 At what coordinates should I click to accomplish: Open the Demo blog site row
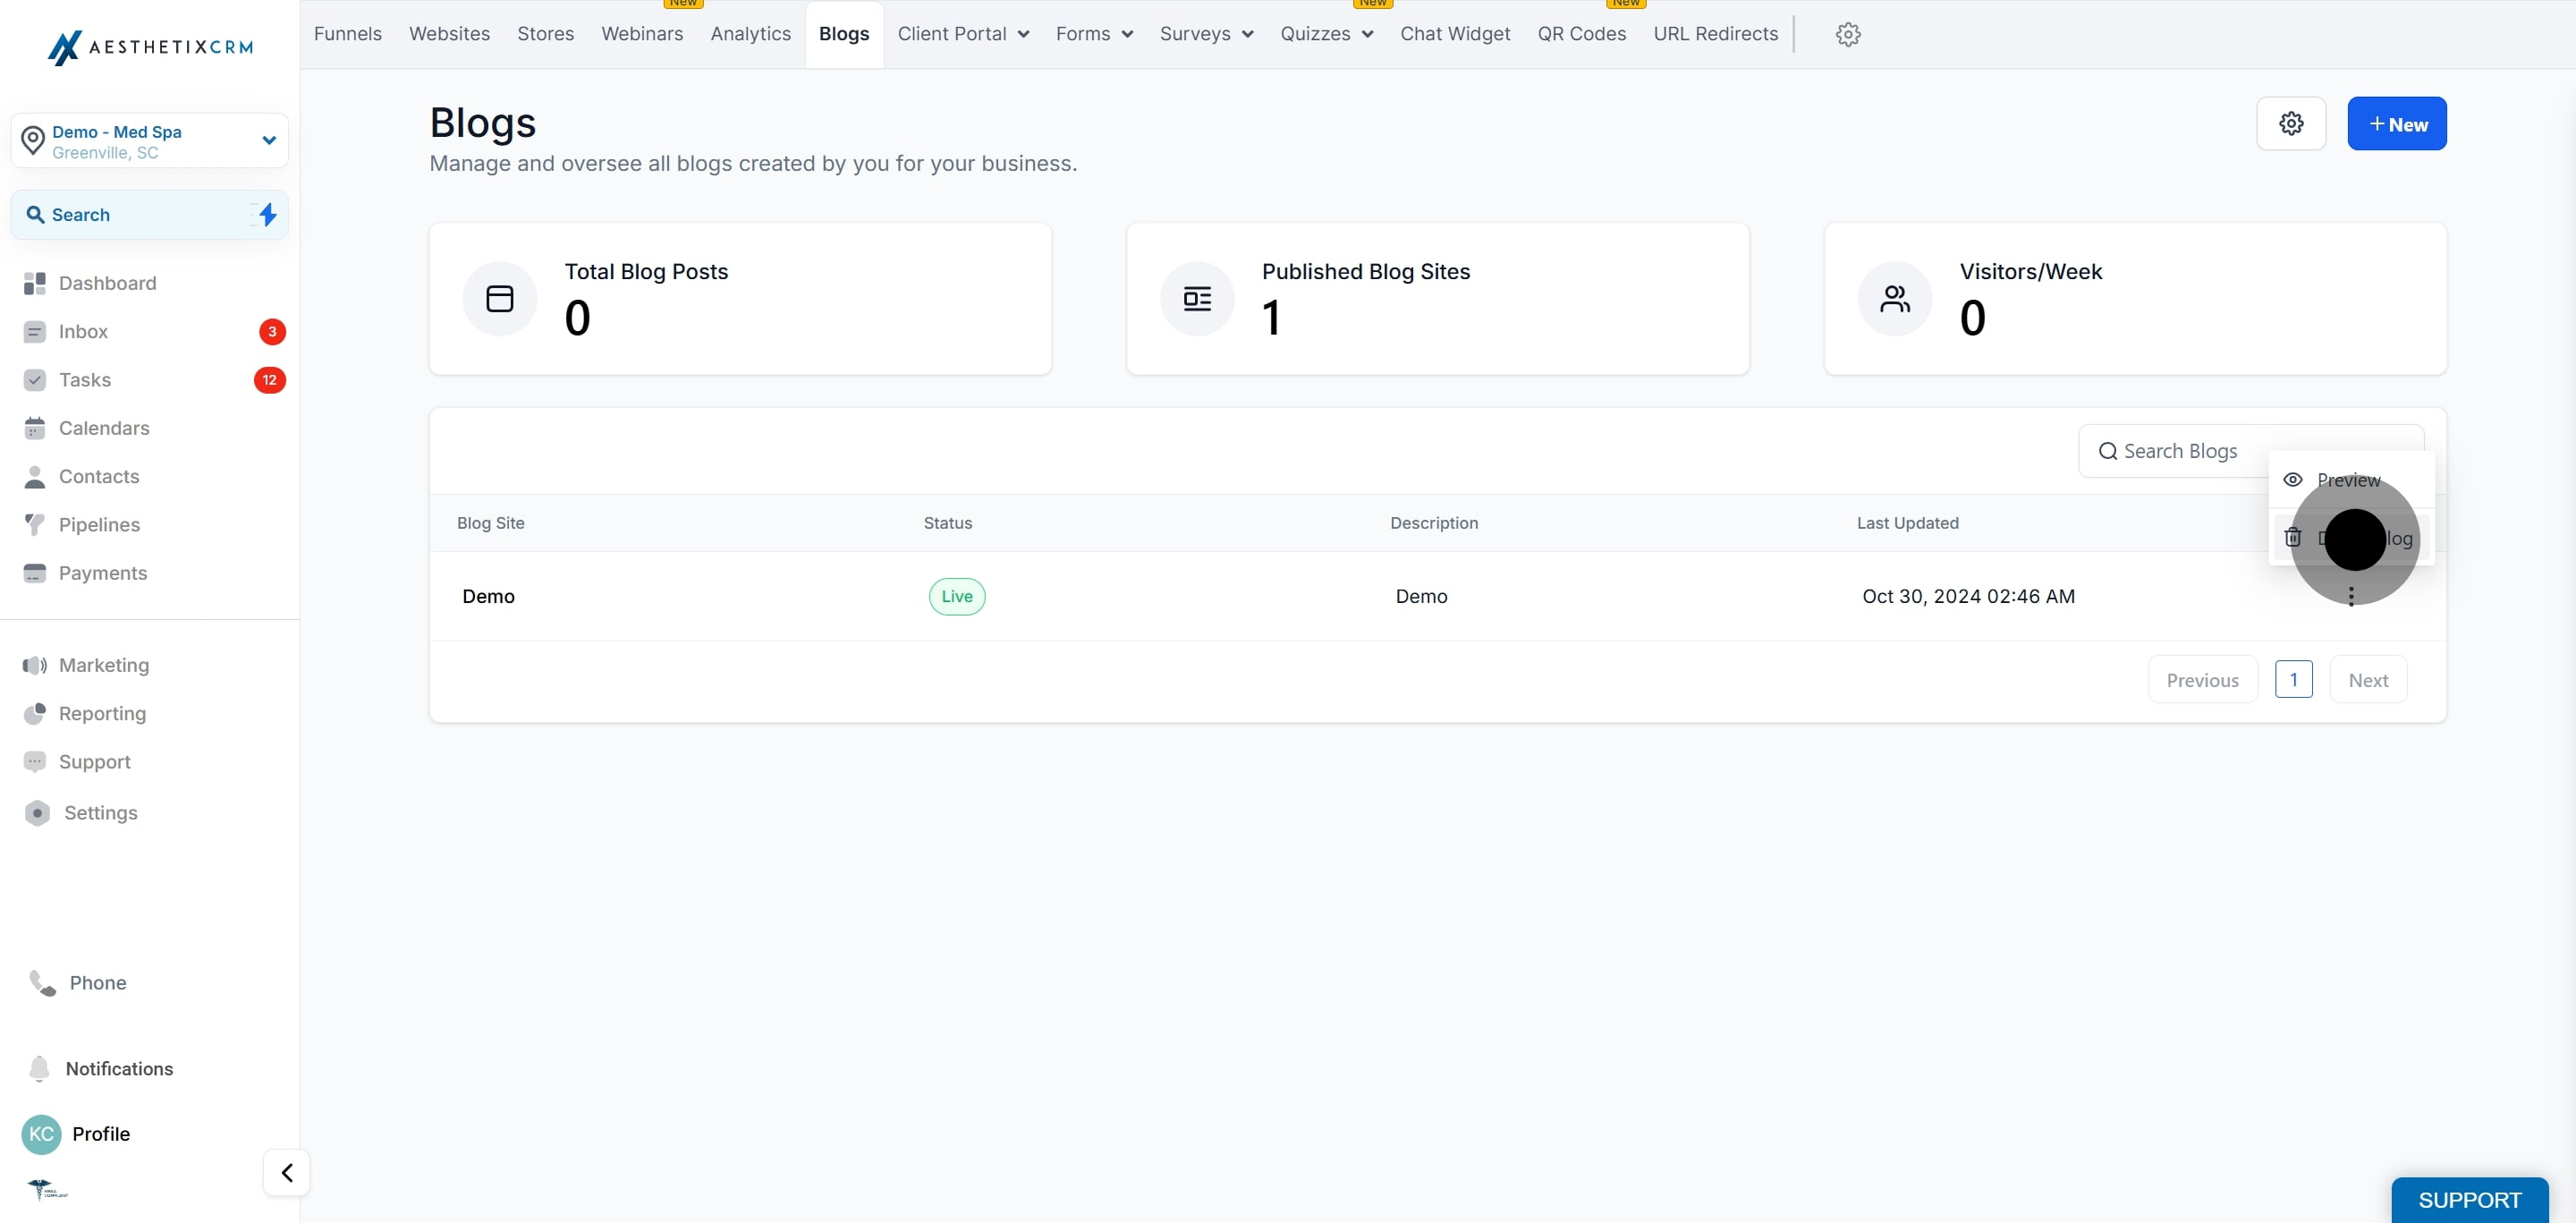tap(488, 596)
